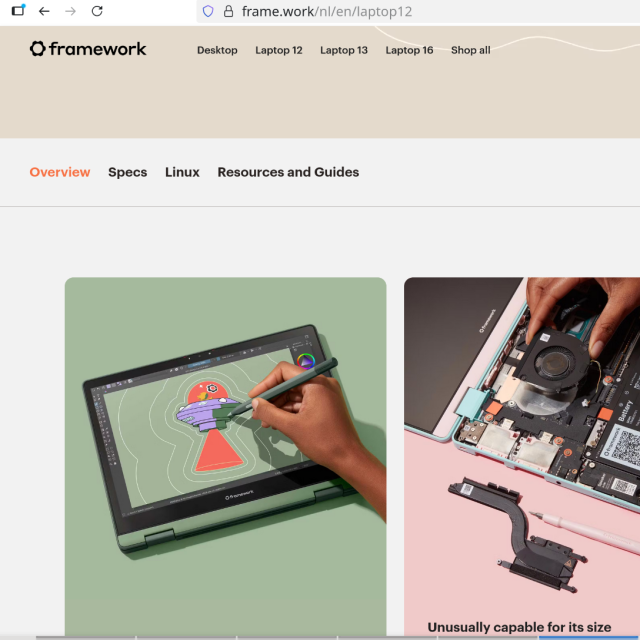Open the Laptop 12 navigation link

click(279, 50)
